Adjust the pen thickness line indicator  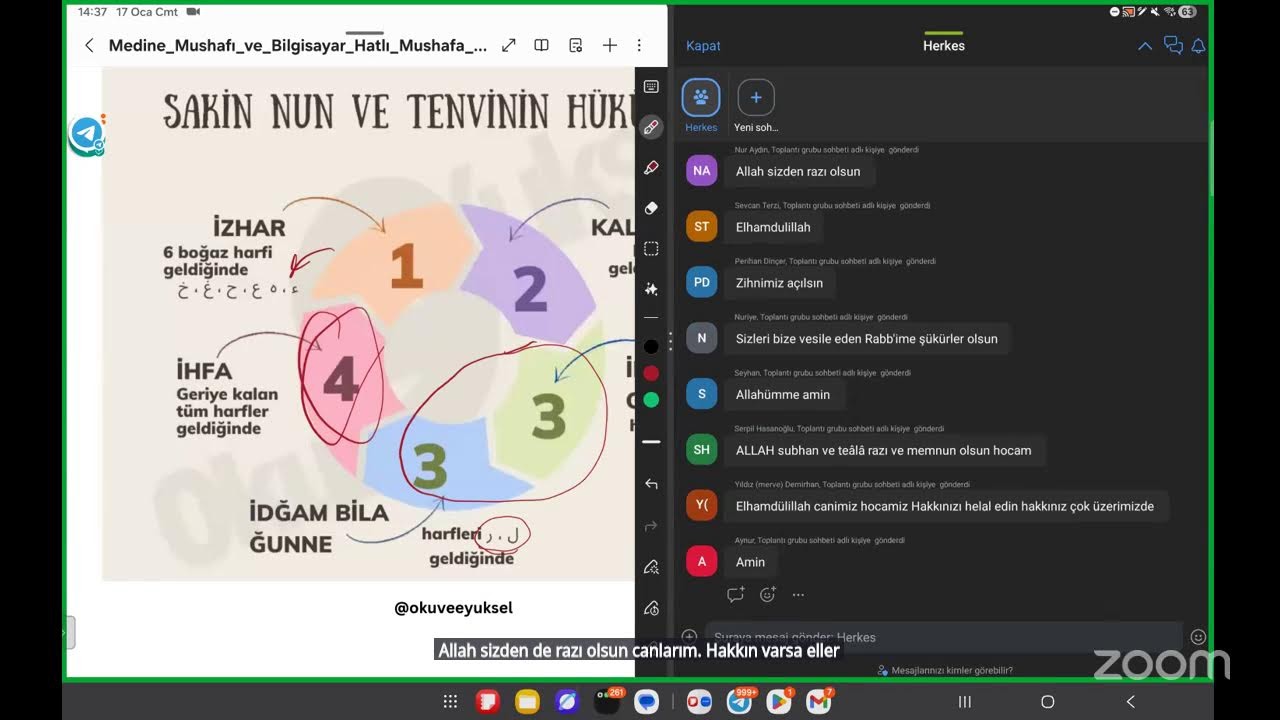[651, 441]
